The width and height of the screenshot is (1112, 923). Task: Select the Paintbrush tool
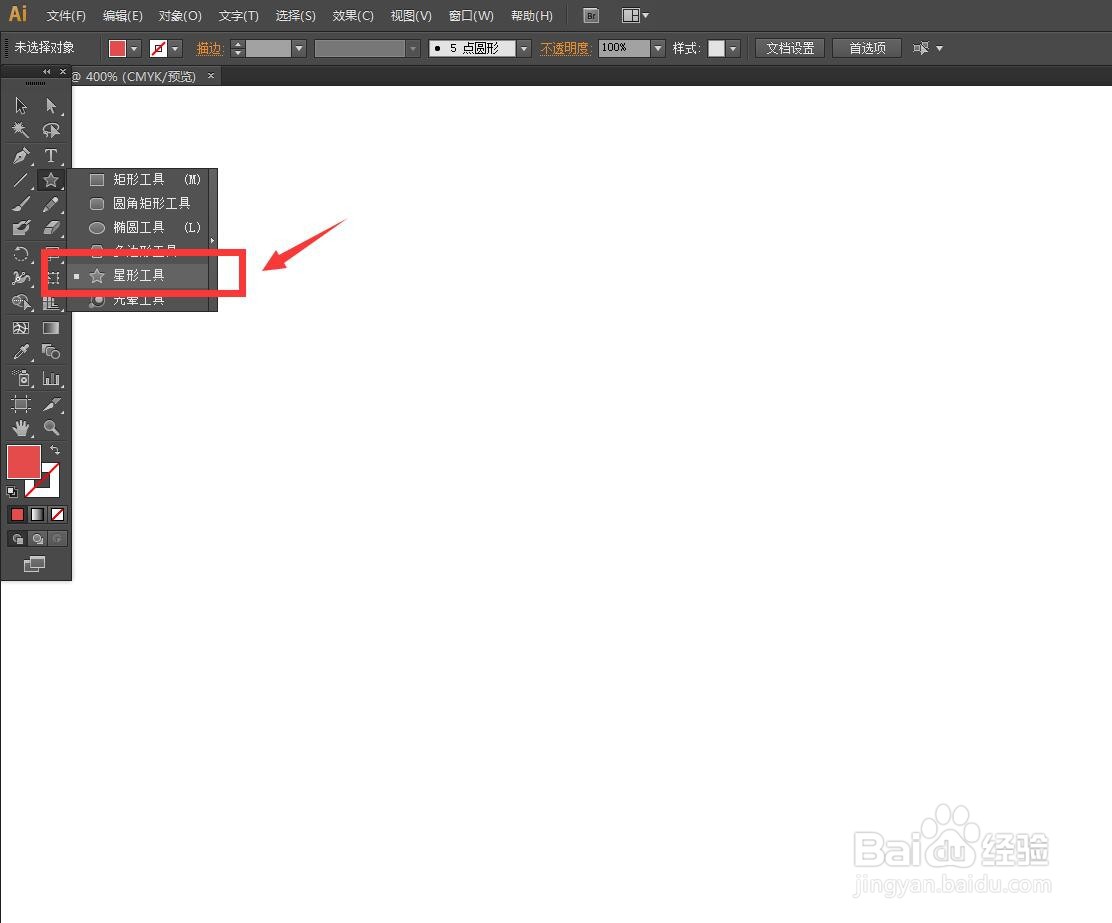point(21,204)
